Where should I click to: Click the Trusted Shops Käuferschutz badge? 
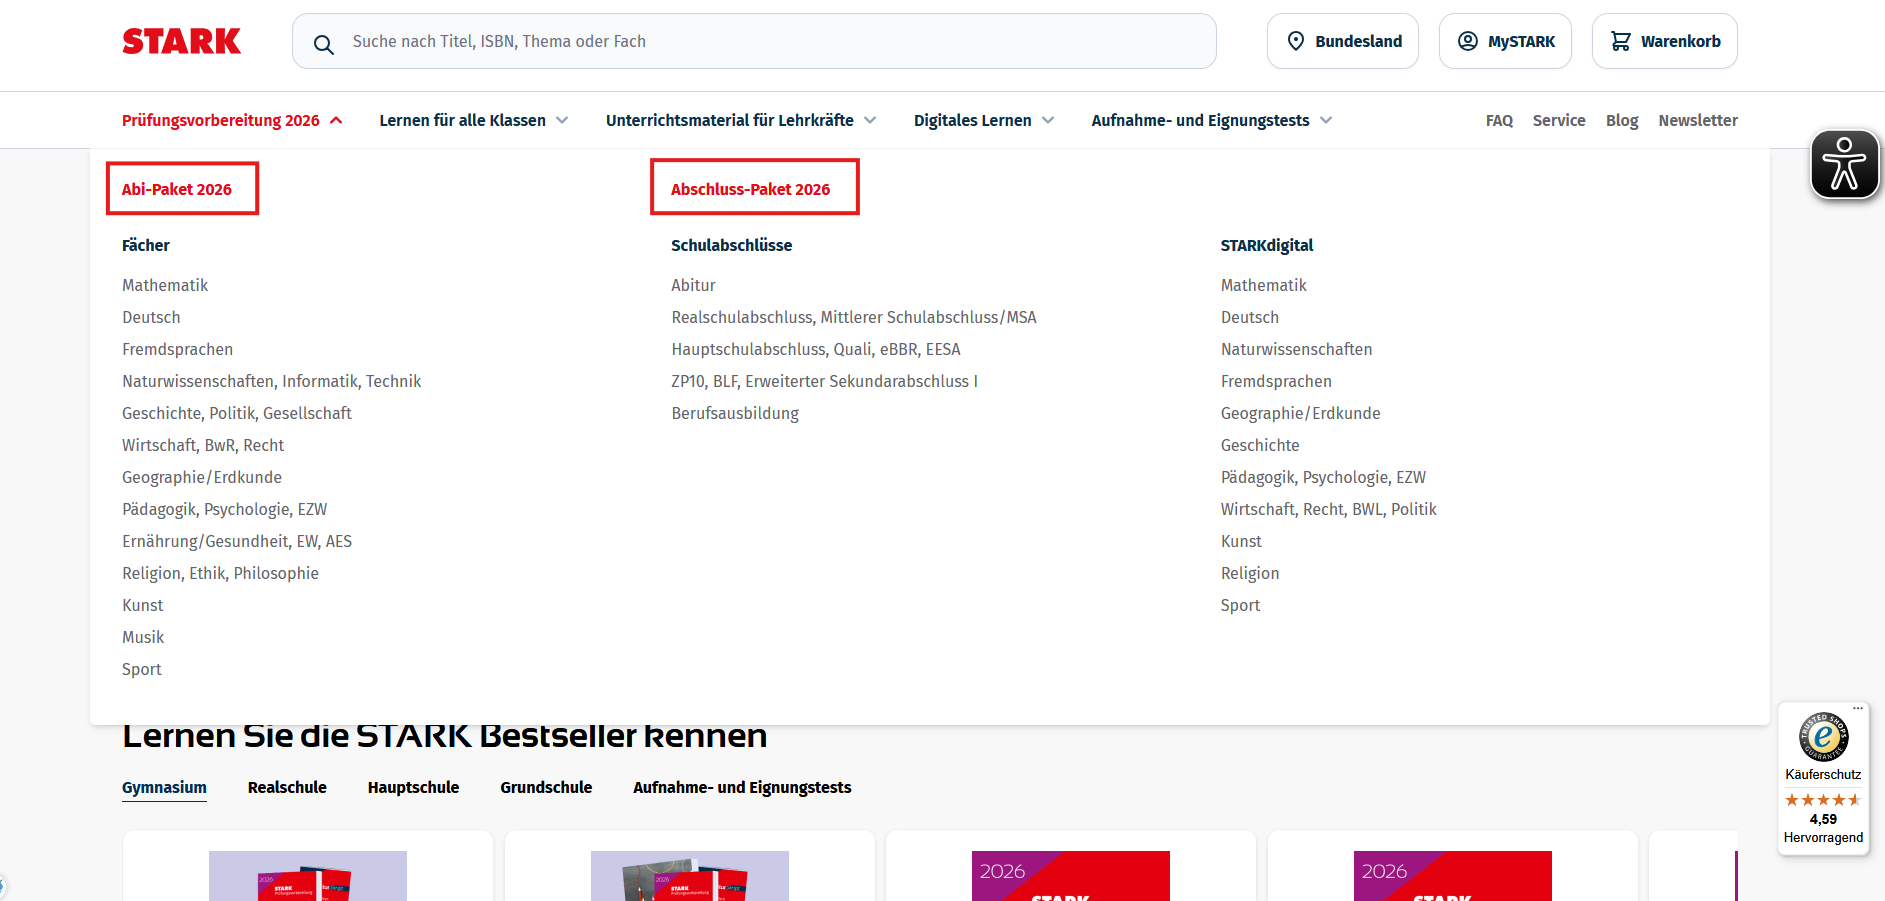click(x=1823, y=737)
